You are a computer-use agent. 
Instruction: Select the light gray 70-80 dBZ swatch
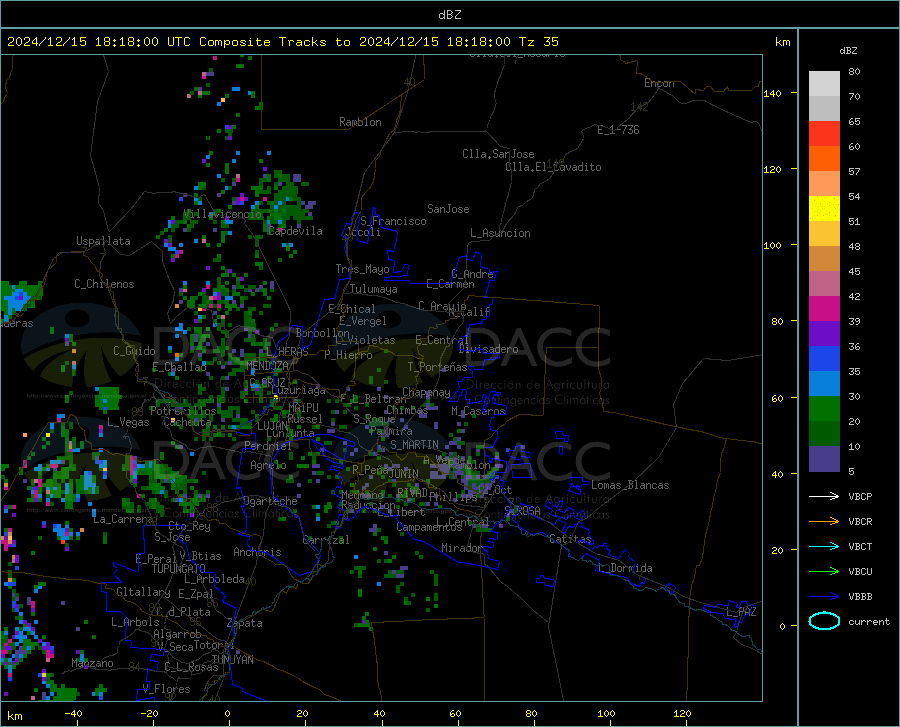pos(824,84)
